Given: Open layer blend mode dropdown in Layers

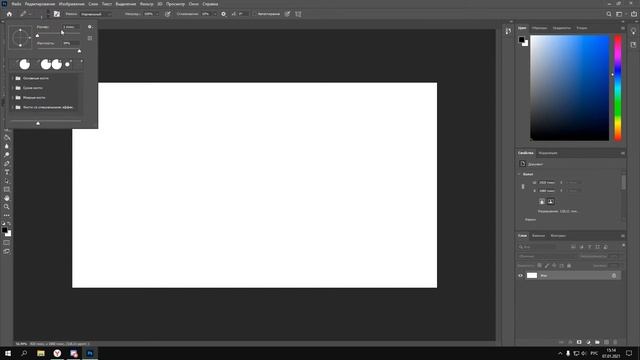Looking at the screenshot, I should [x=546, y=256].
